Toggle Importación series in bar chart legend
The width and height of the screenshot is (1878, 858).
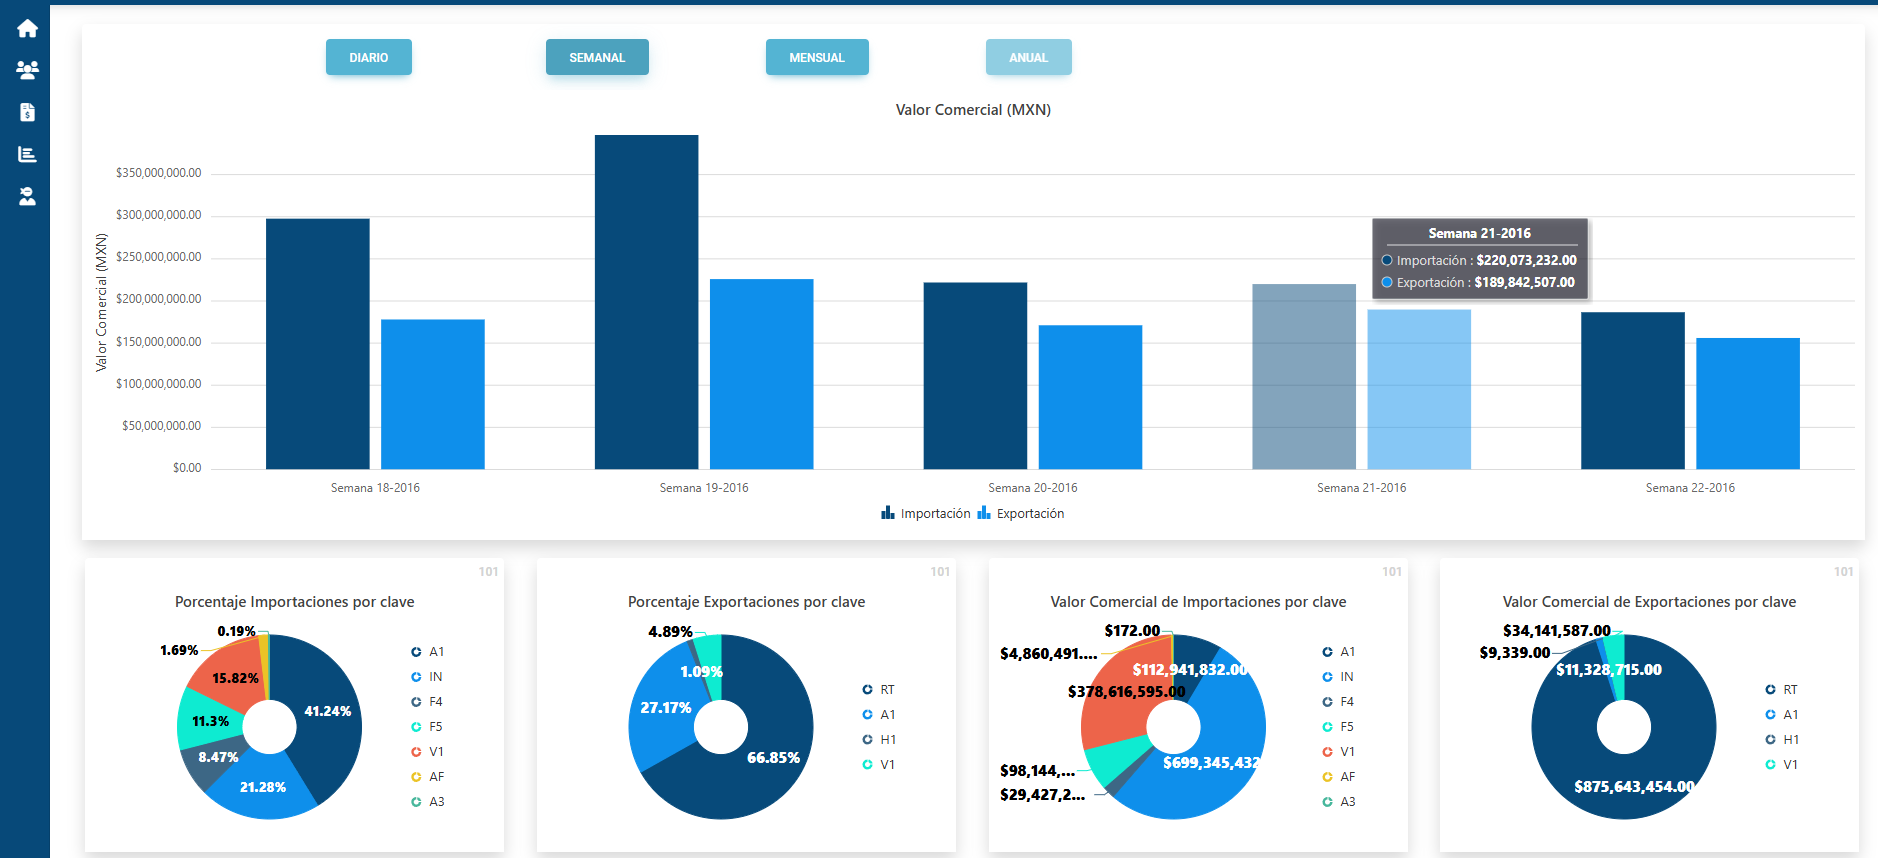coord(926,514)
